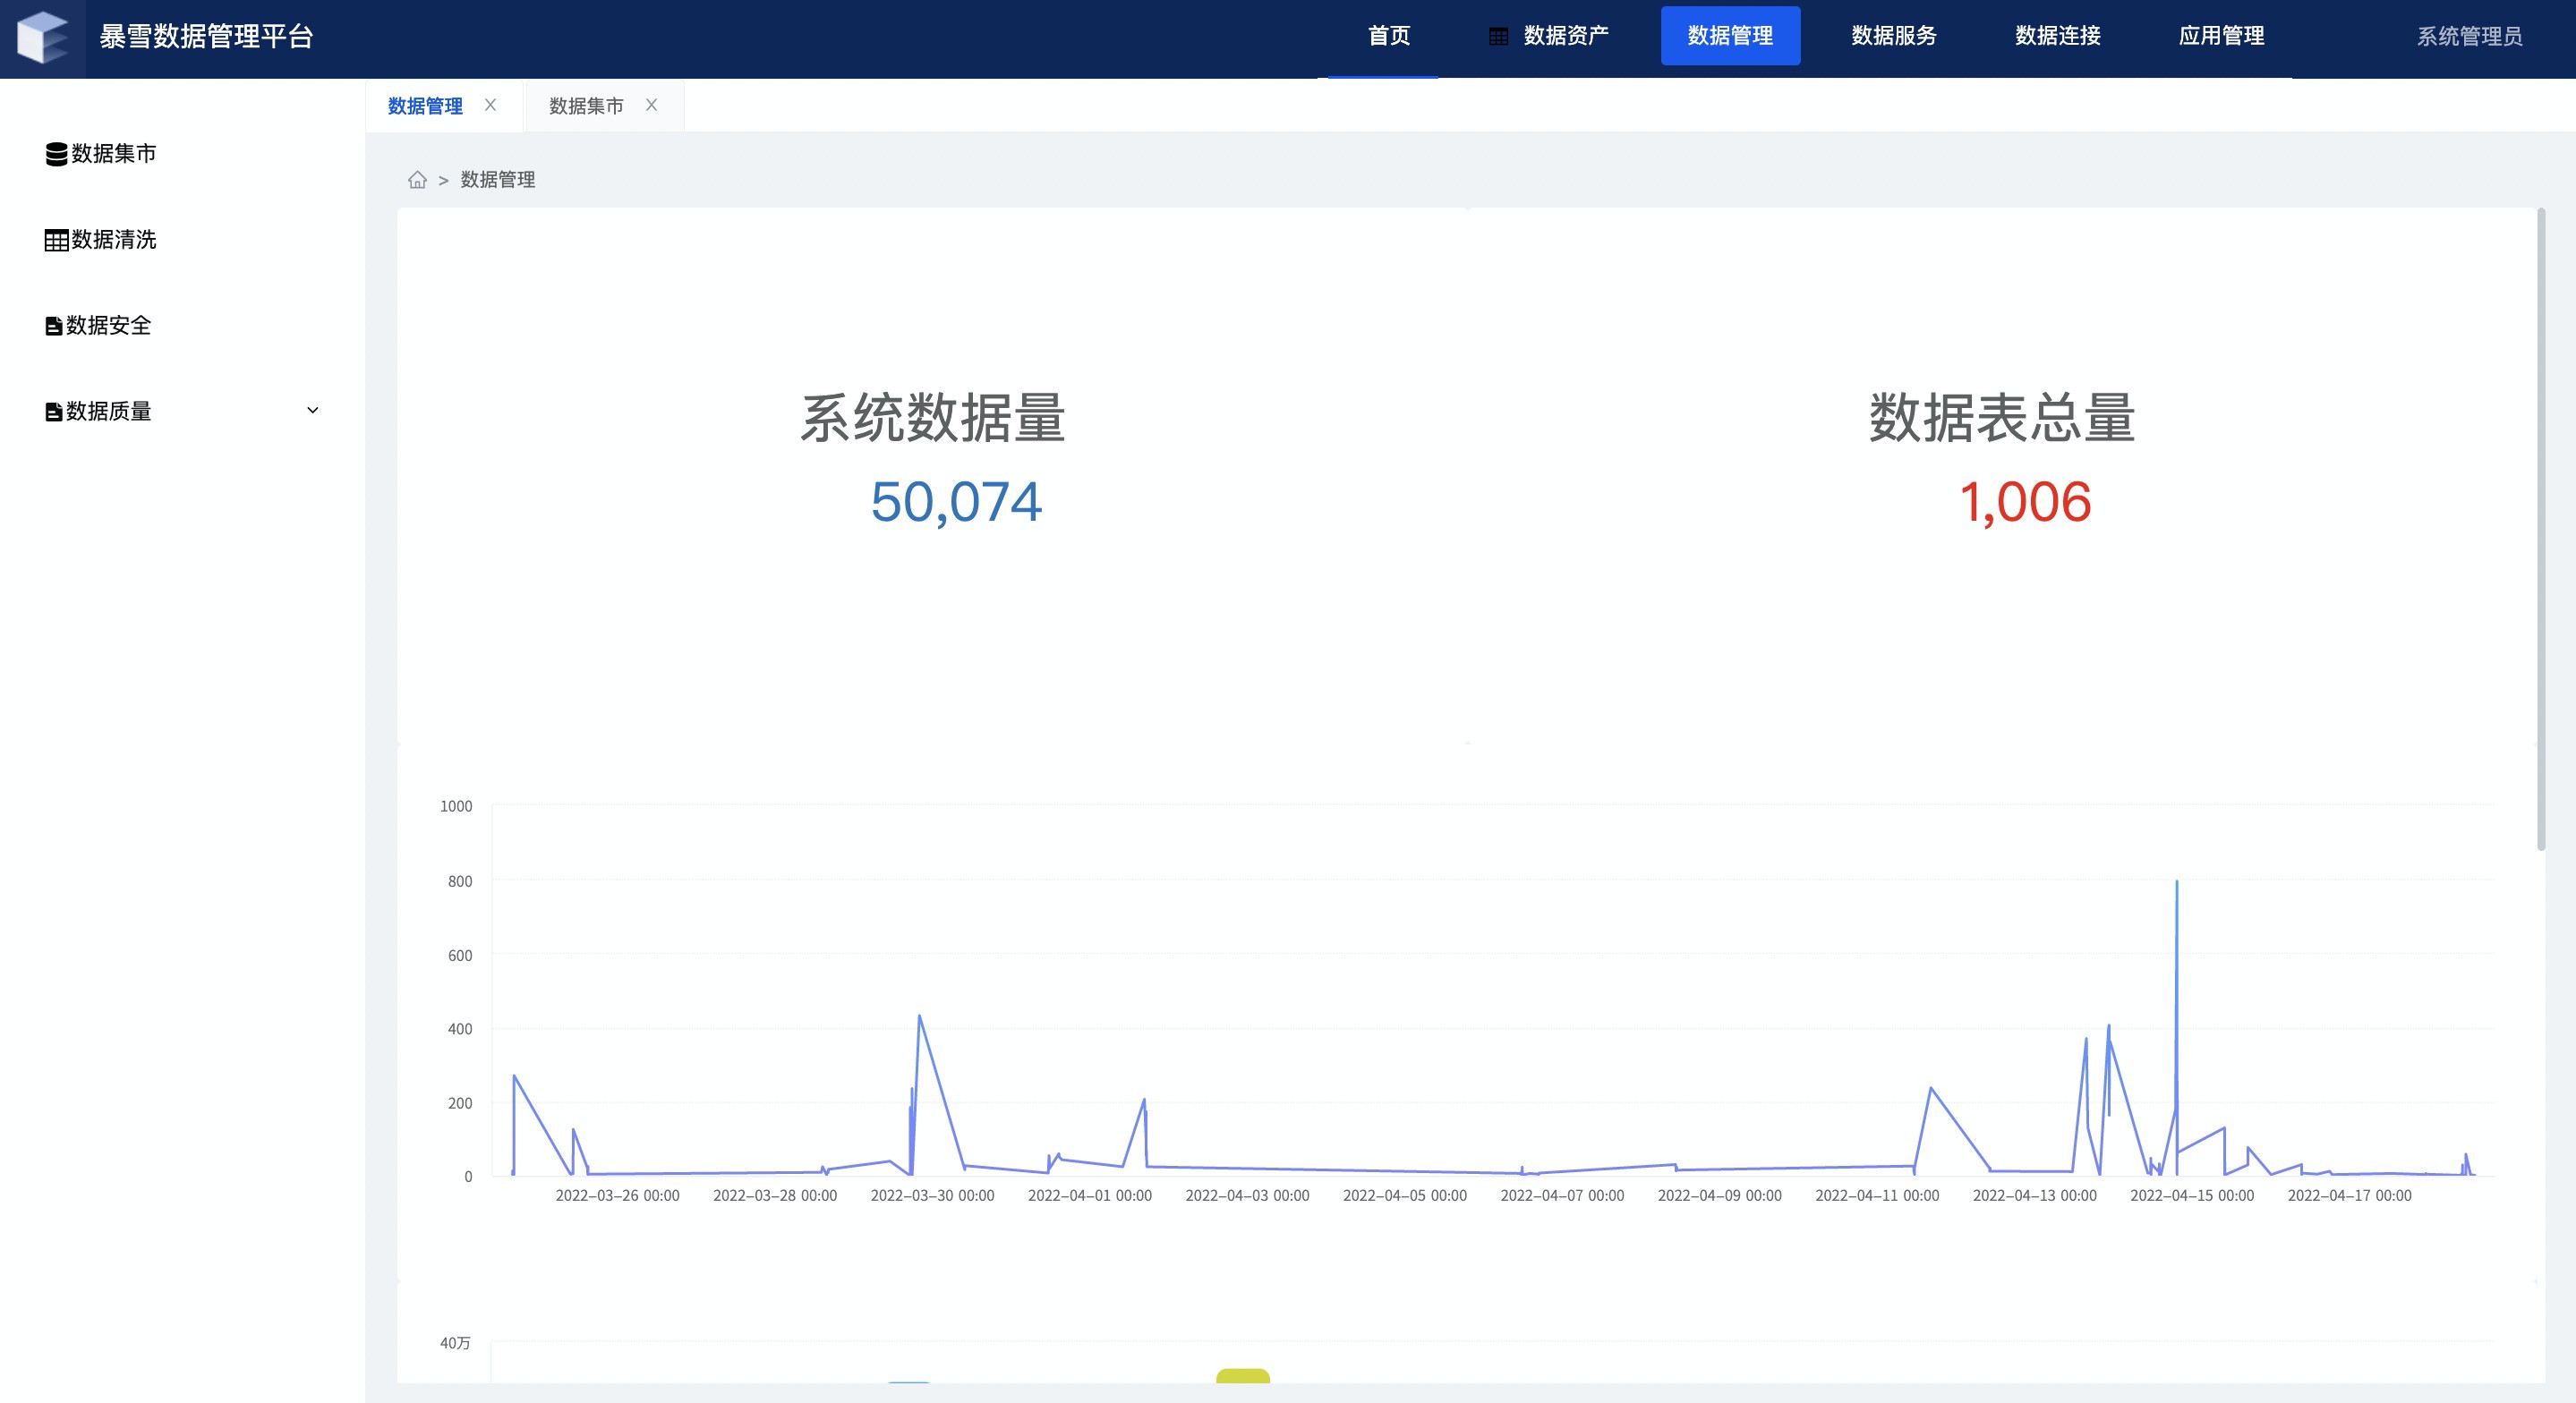The image size is (2576, 1403).
Task: Click the grid icon next to 数据资产
Action: coord(1498,37)
